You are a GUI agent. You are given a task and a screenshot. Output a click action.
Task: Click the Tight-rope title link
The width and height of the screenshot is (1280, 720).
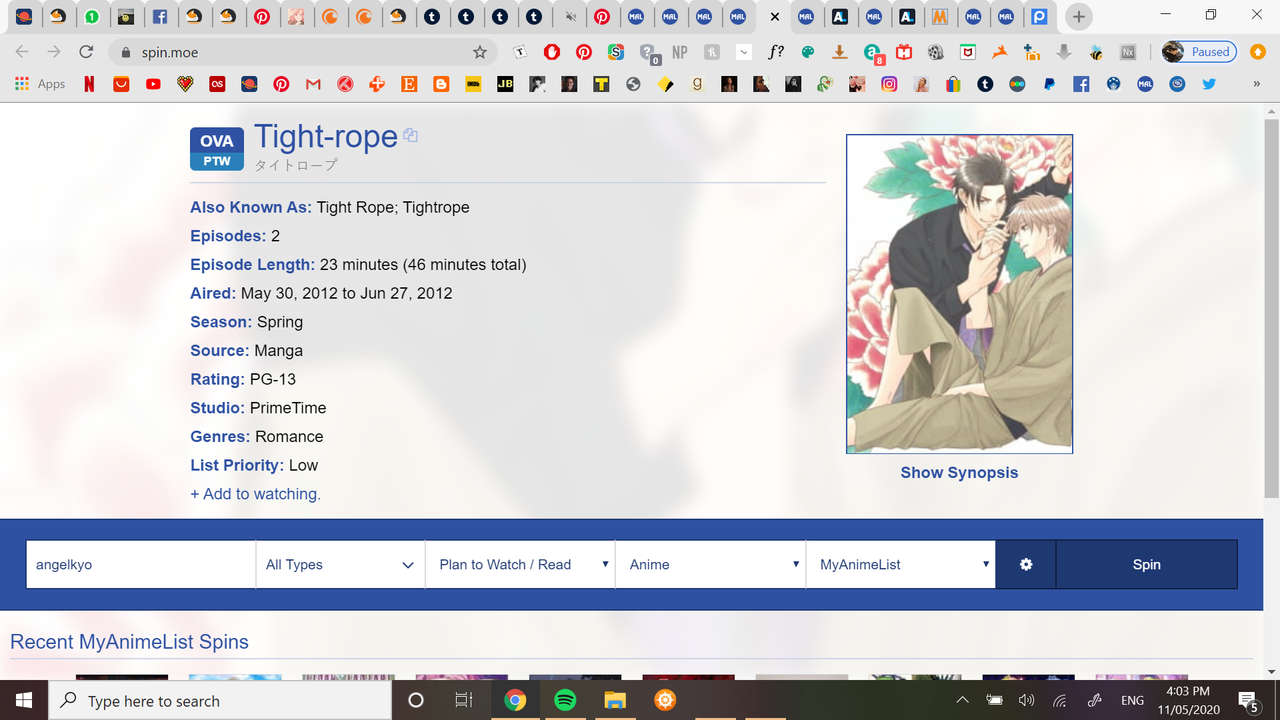click(x=326, y=136)
